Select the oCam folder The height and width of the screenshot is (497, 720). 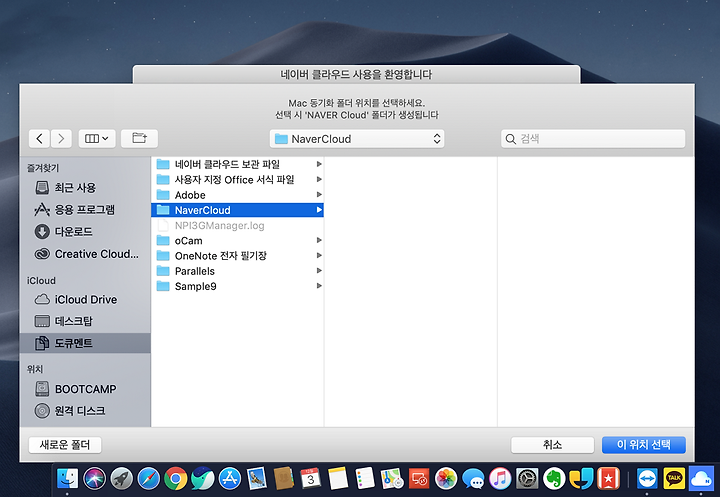237,241
